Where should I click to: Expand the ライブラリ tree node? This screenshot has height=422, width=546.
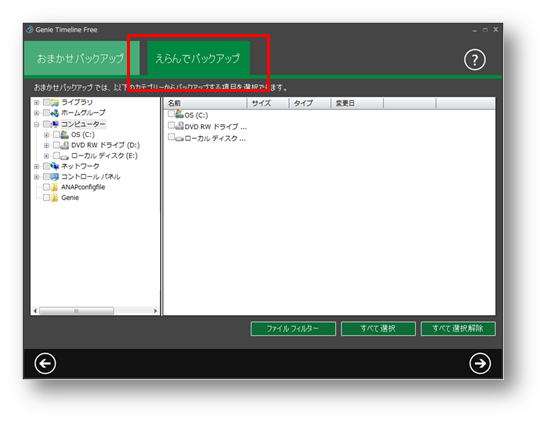point(36,103)
